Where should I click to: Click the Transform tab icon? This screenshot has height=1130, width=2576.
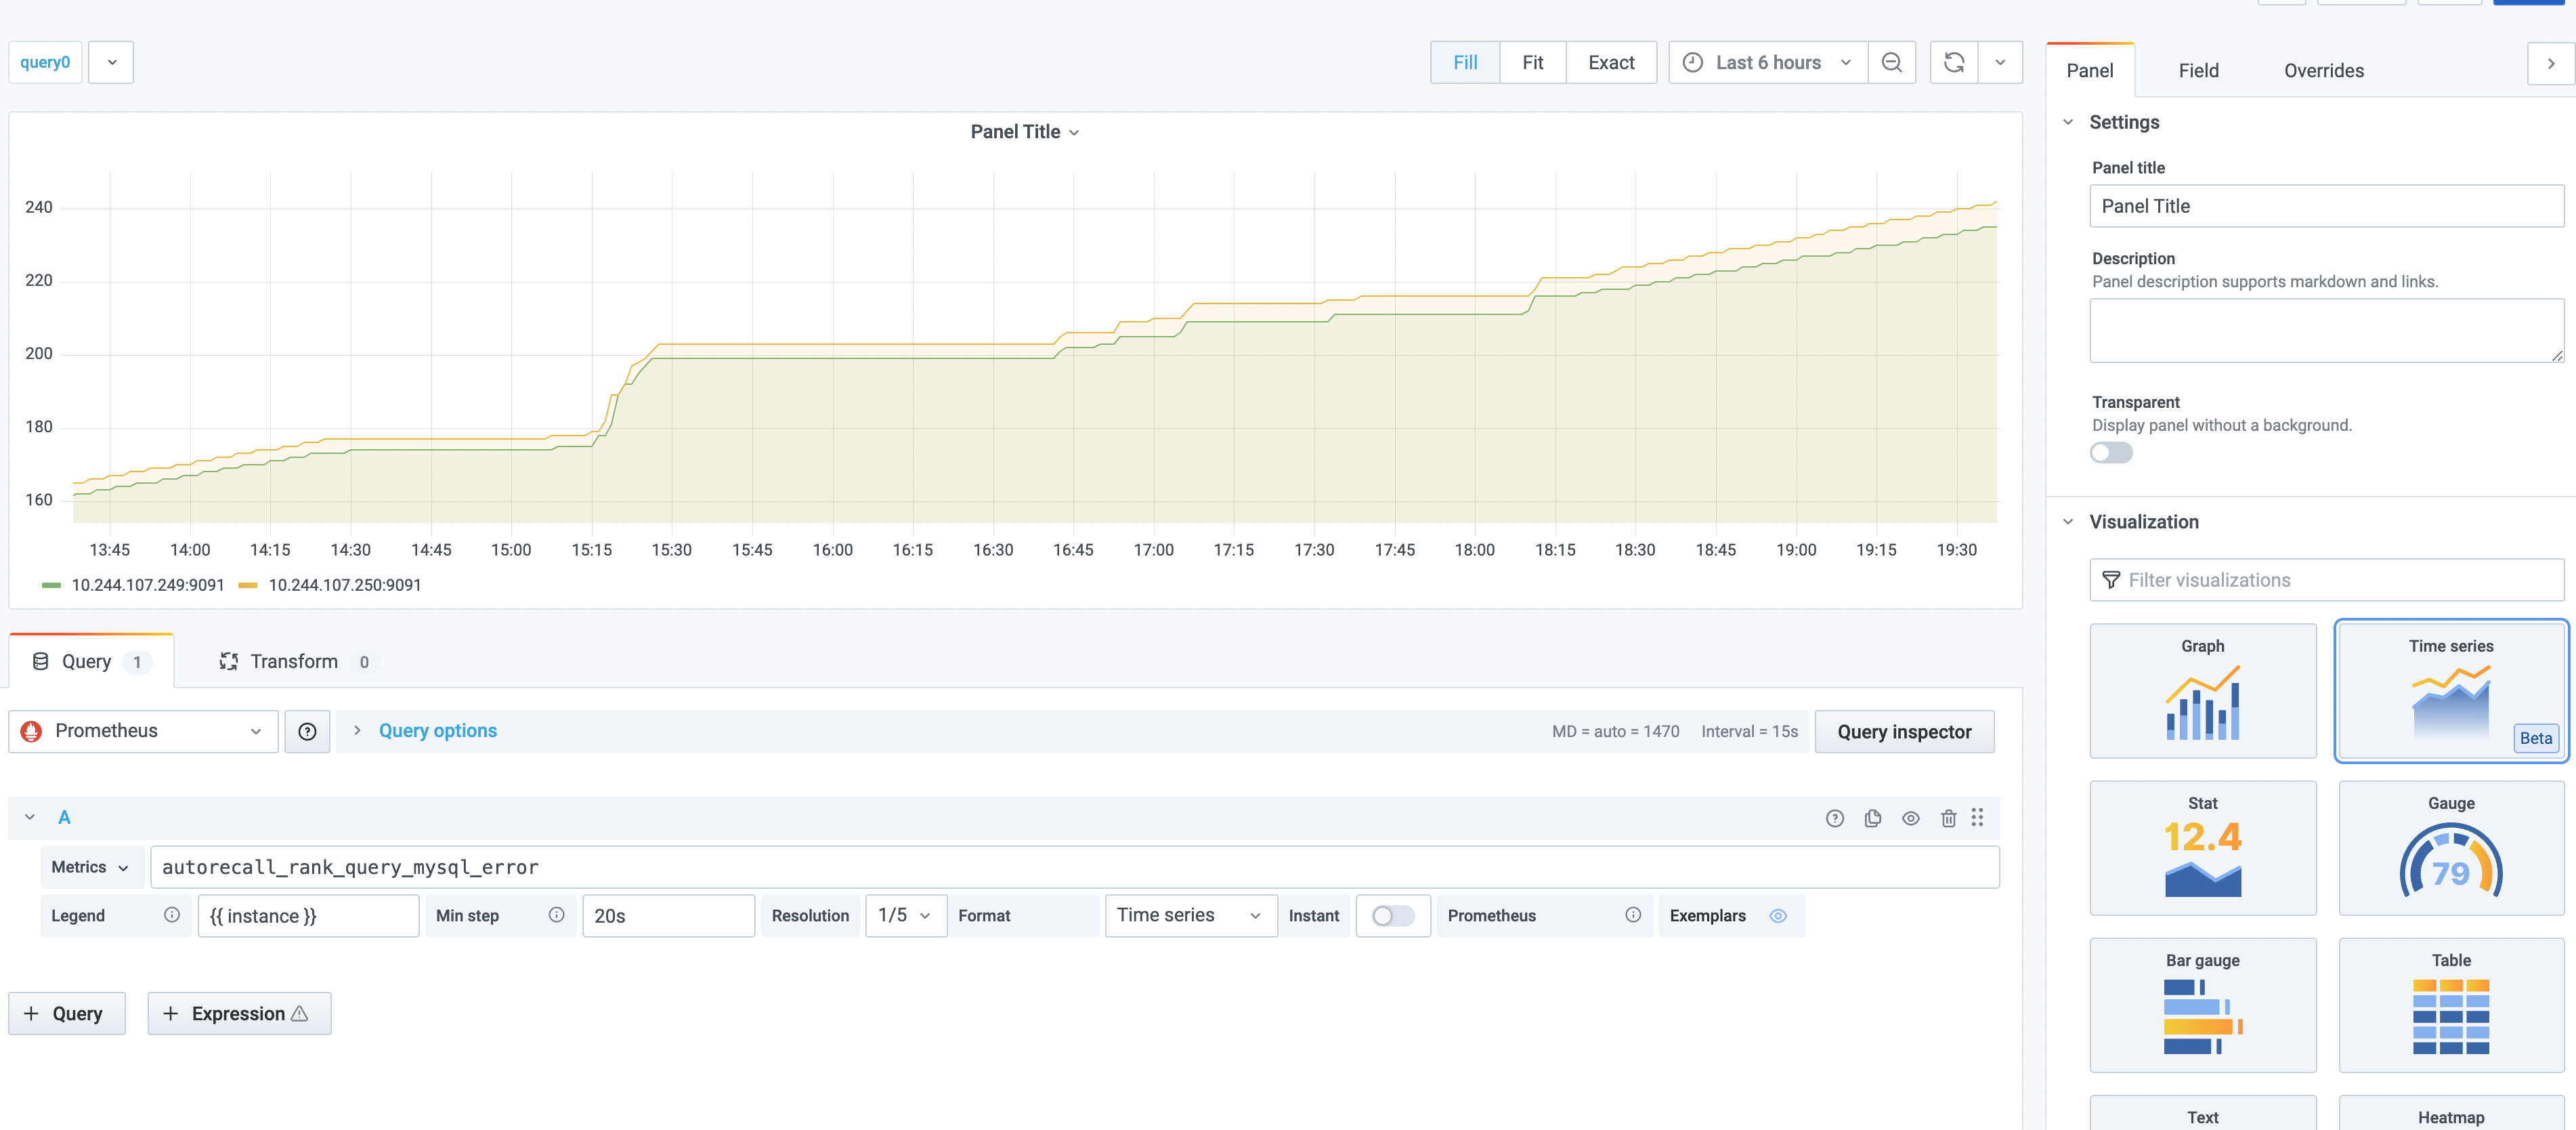[x=229, y=661]
